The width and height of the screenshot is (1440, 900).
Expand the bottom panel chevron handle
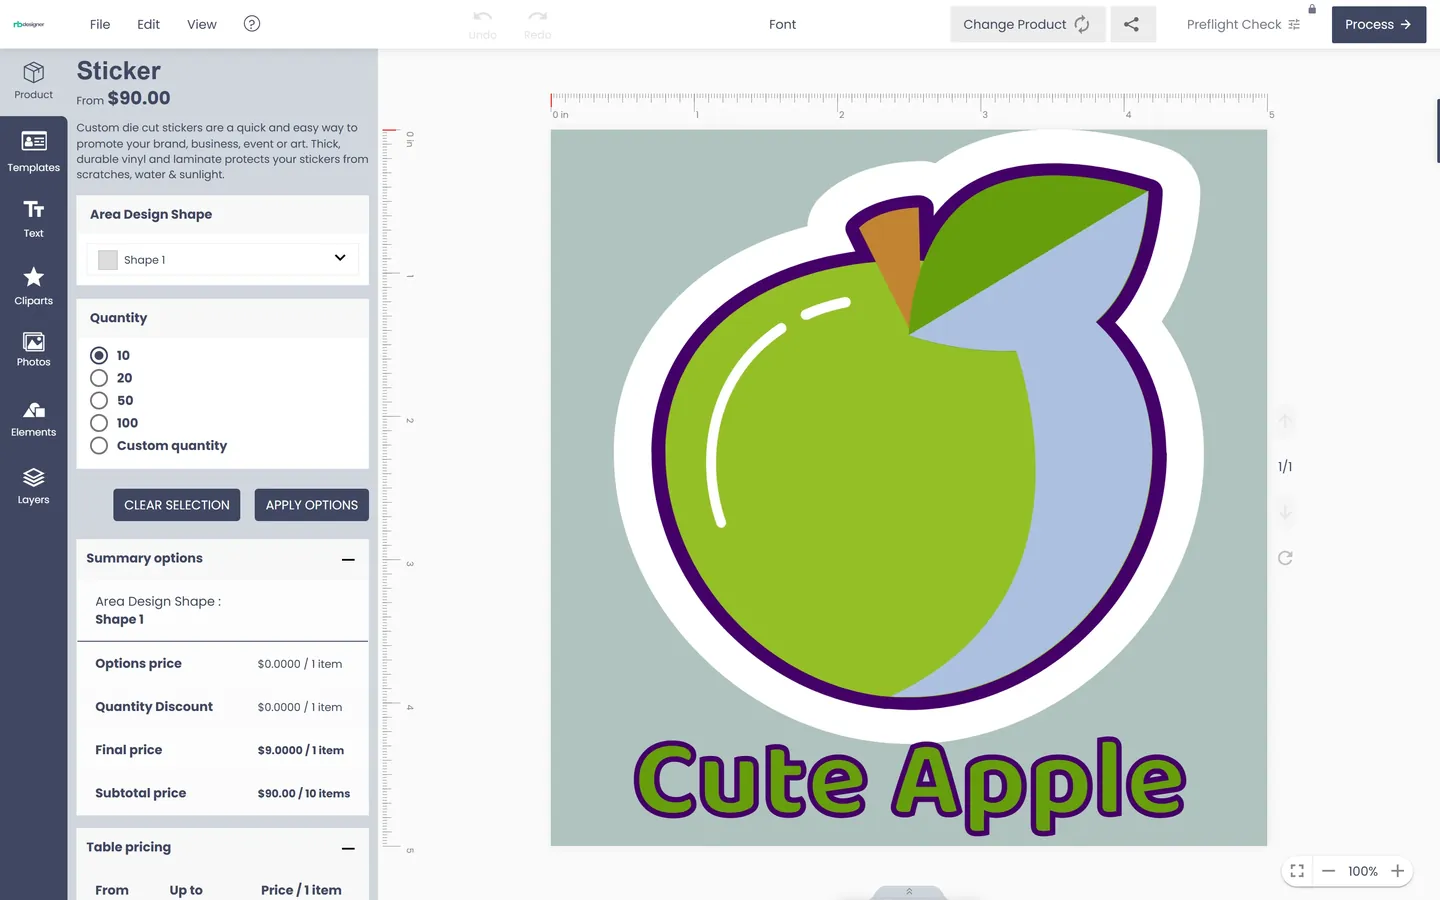pyautogui.click(x=909, y=892)
